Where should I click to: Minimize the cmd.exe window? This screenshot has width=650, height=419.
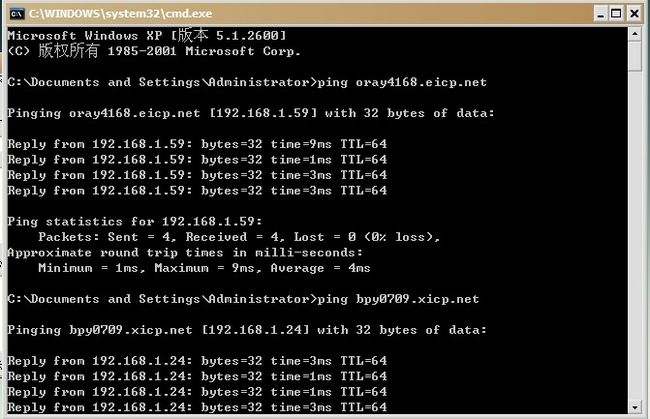pyautogui.click(x=600, y=14)
